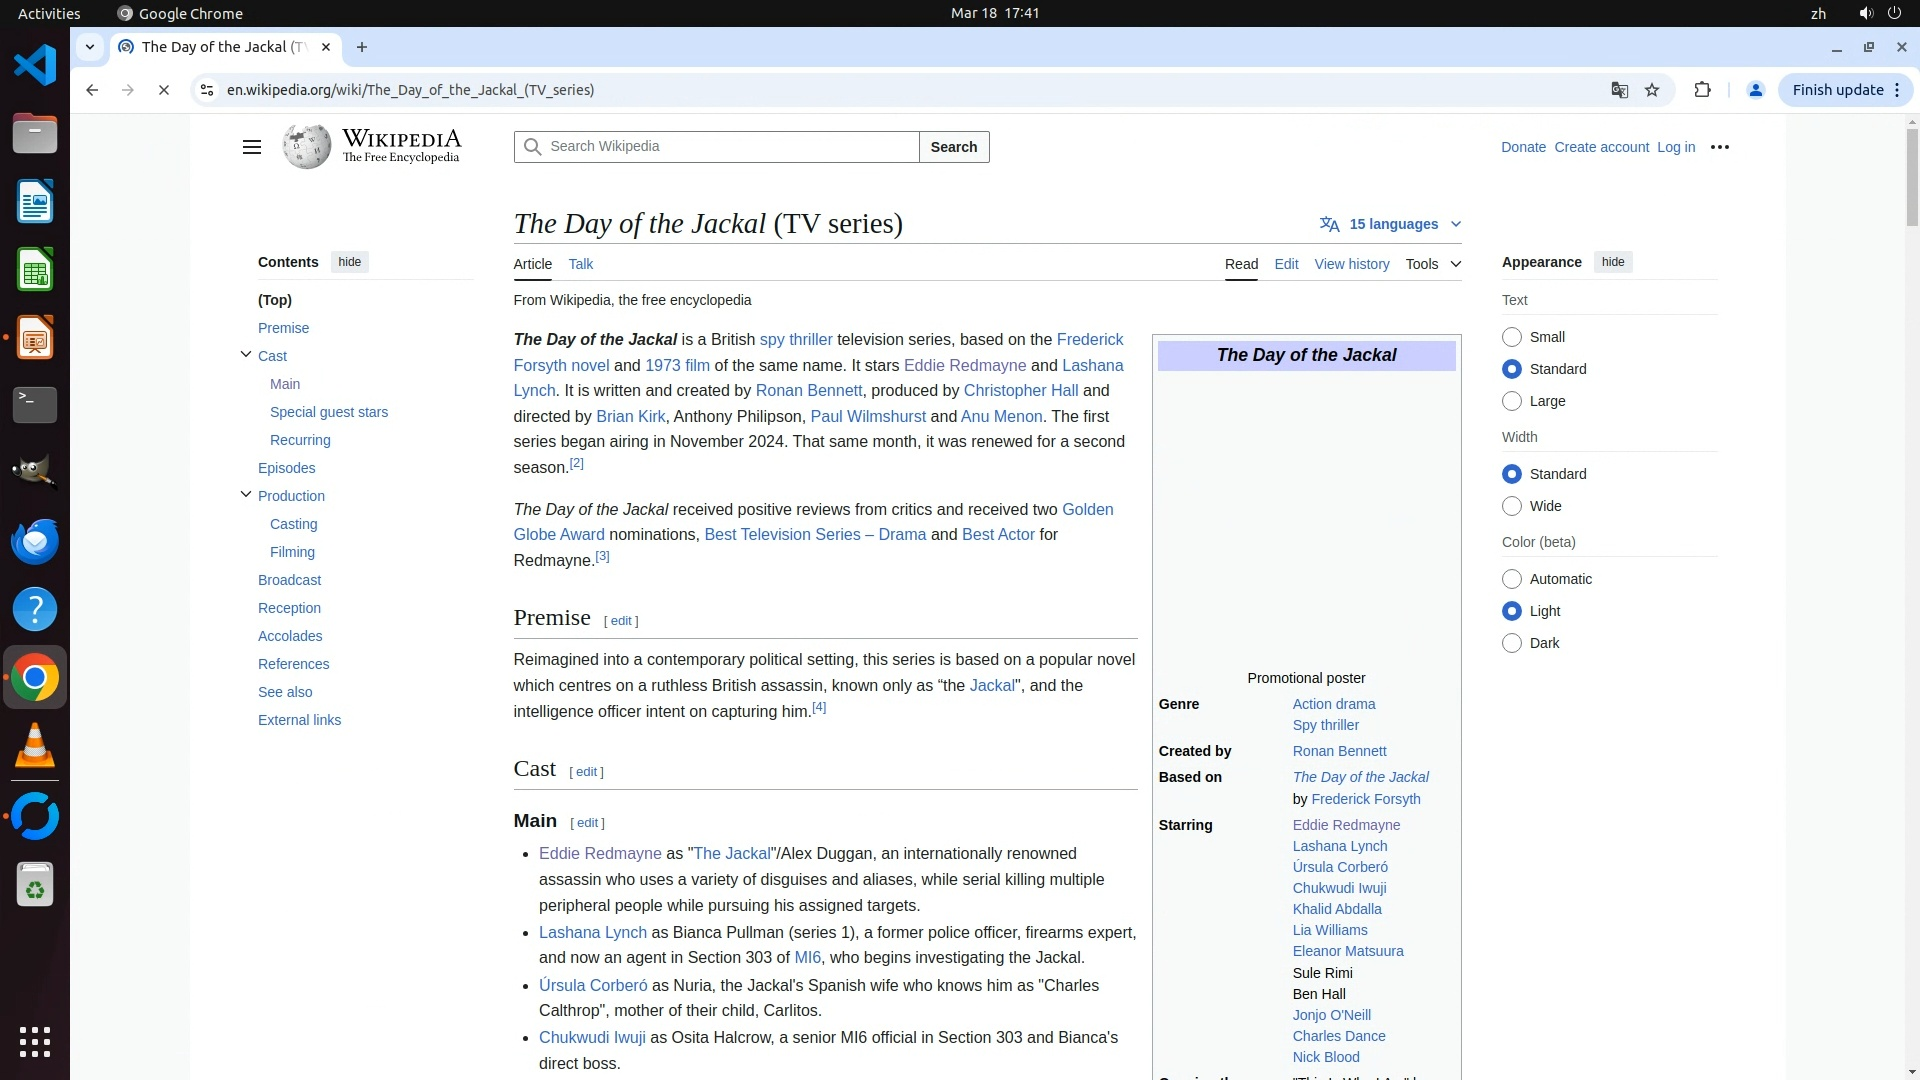The image size is (1920, 1080).
Task: Expand the 15 languages dropdown
Action: point(1392,224)
